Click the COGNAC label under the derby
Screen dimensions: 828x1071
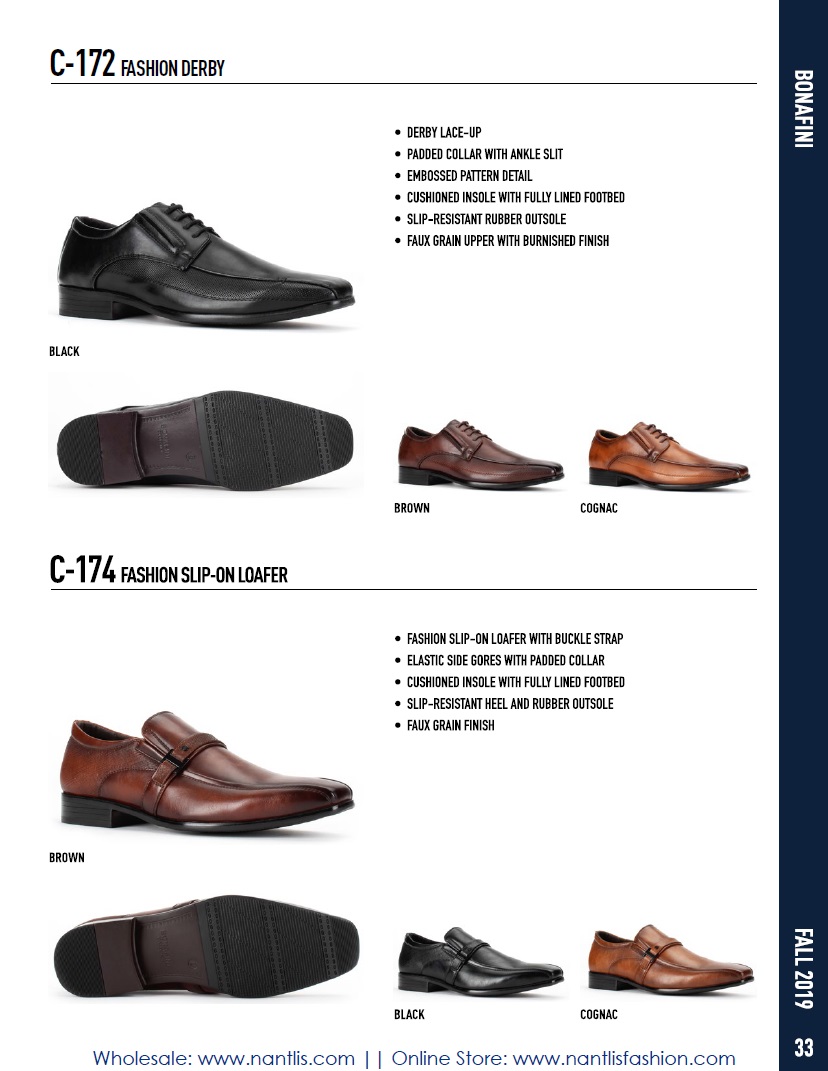(598, 508)
